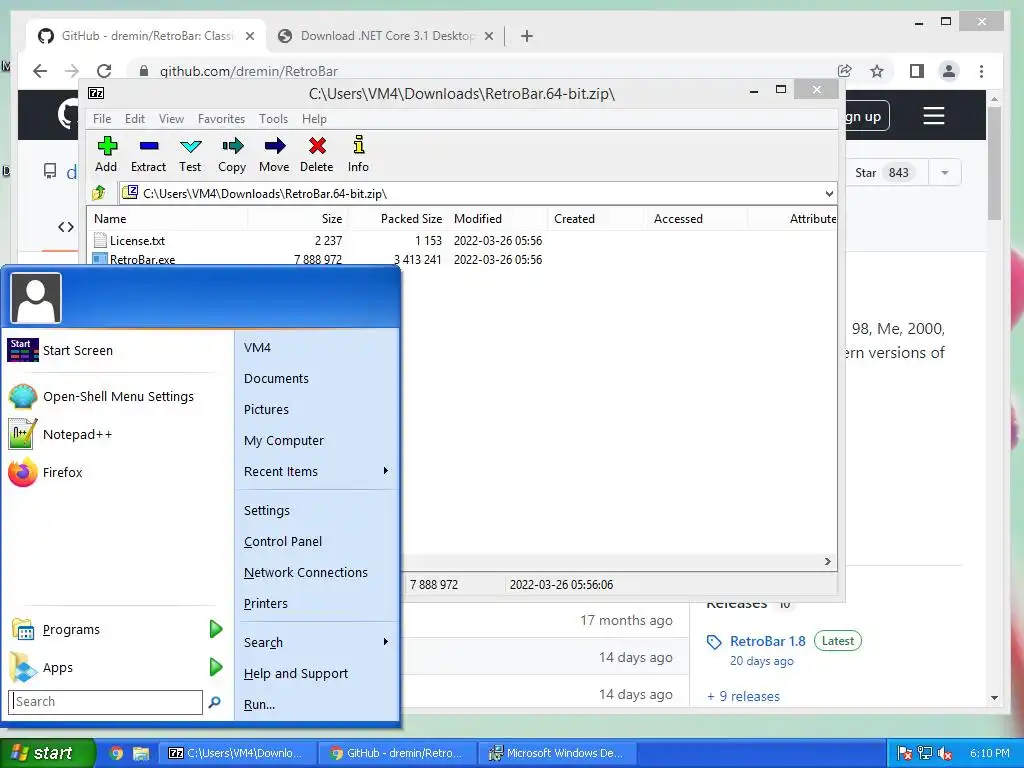Image resolution: width=1024 pixels, height=768 pixels.
Task: Open the Edit menu in 7-Zip
Action: pos(135,119)
